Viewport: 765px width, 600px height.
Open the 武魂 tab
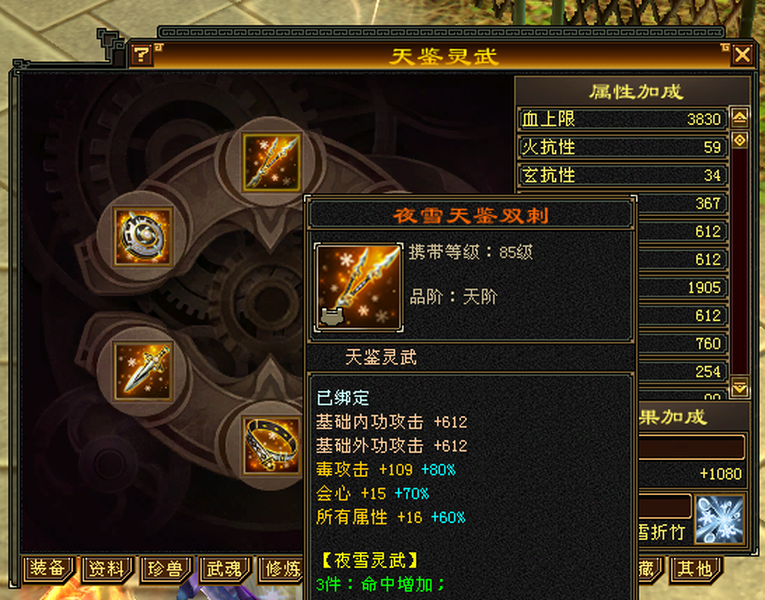[x=225, y=569]
